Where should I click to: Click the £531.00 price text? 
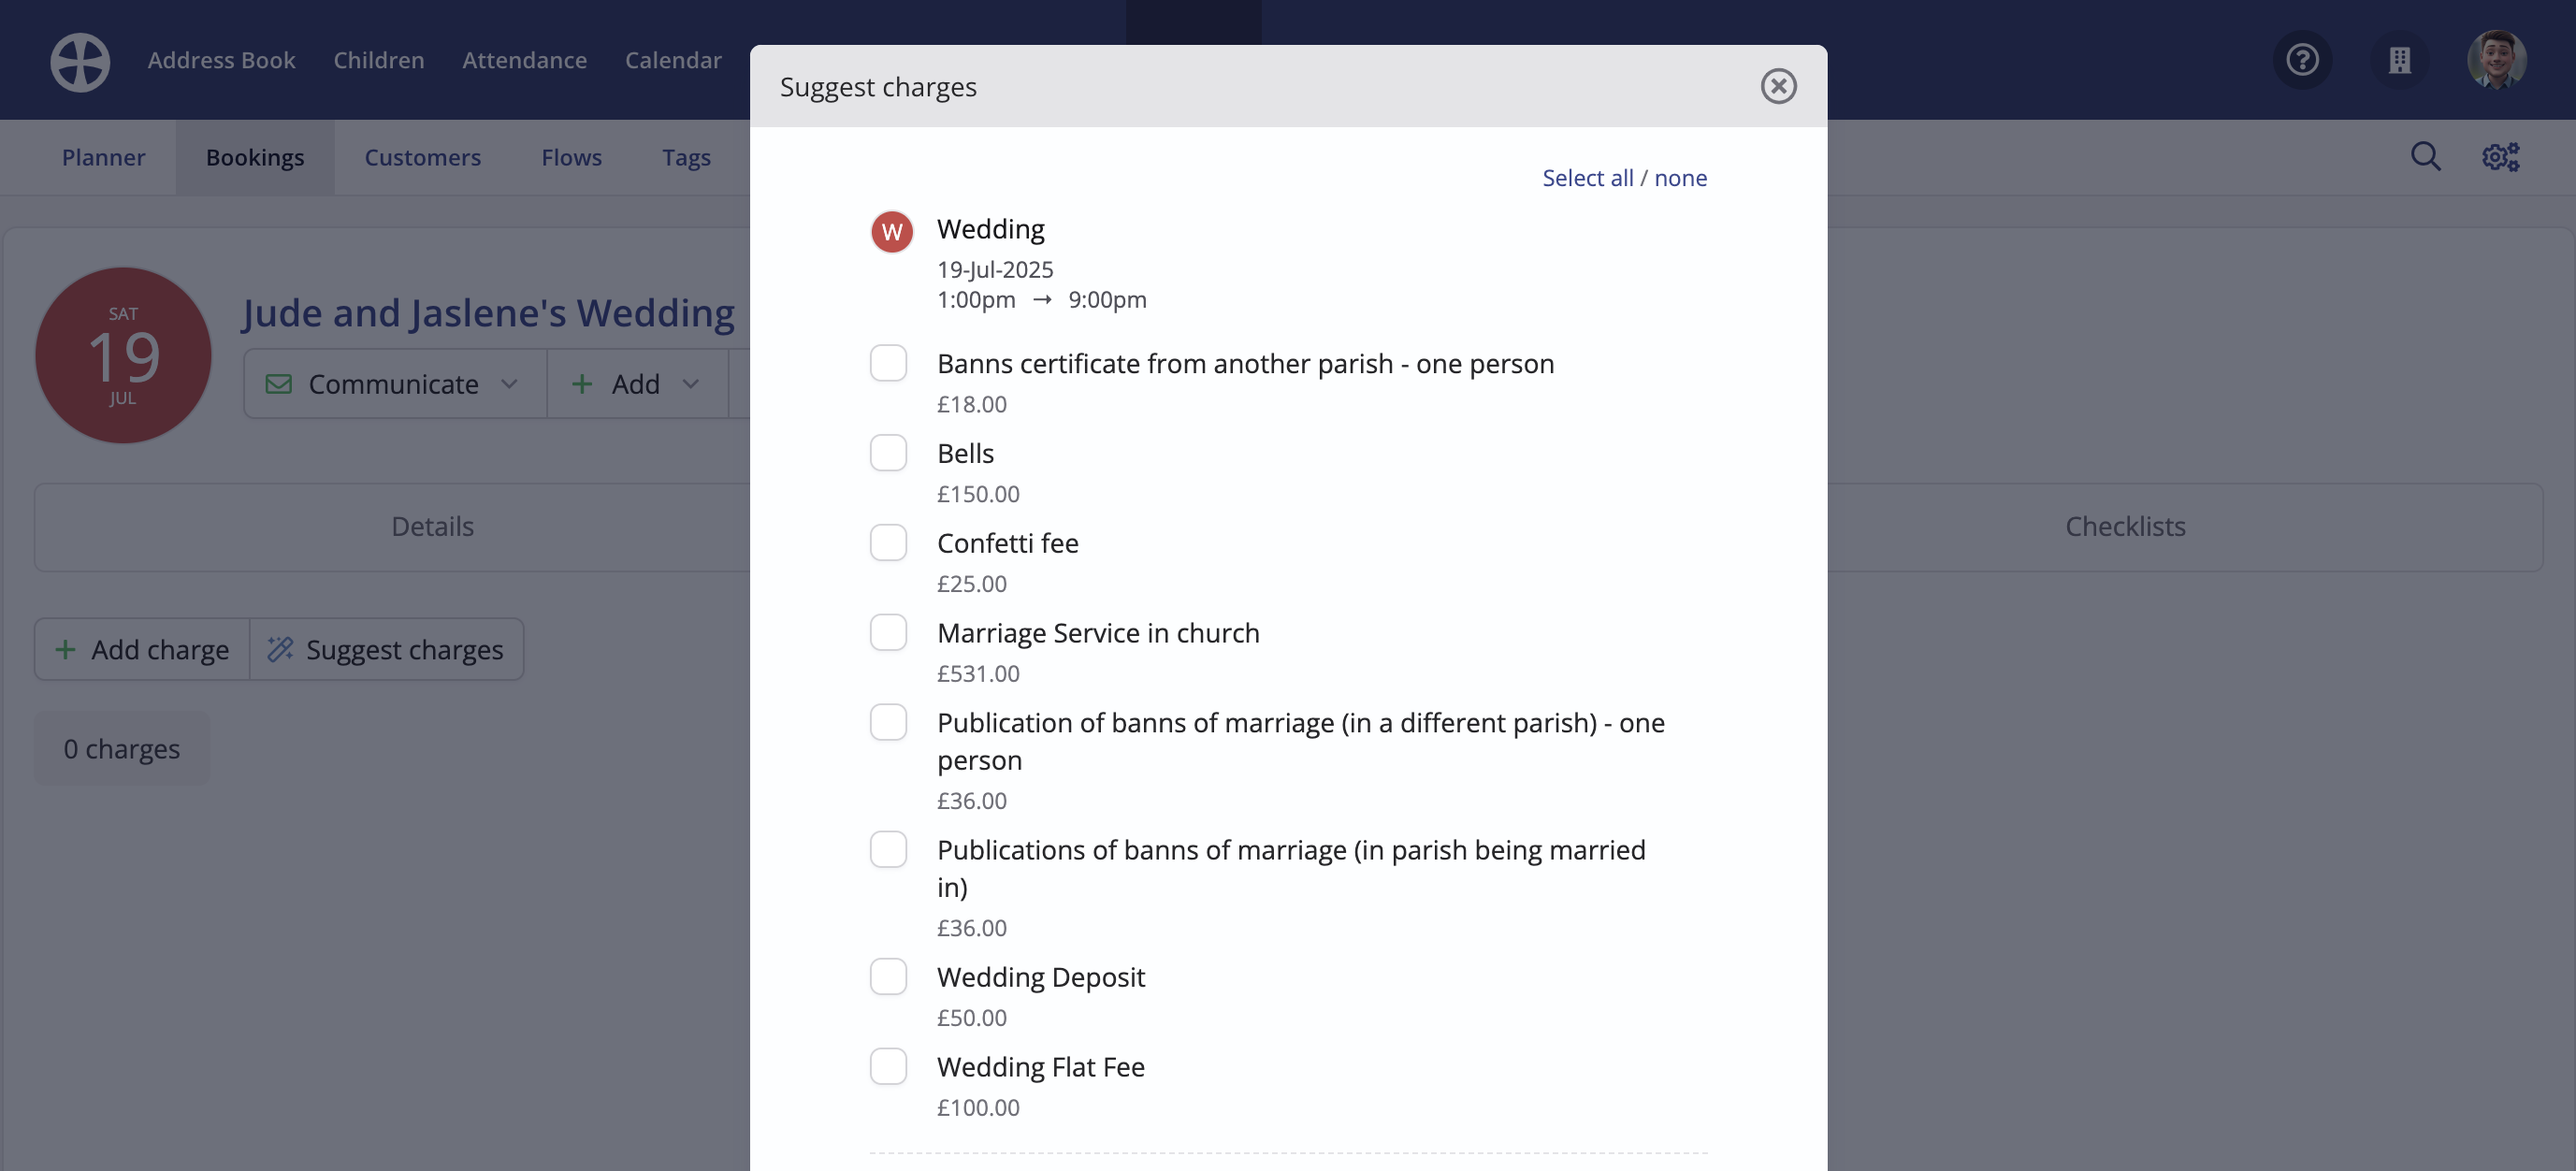pos(978,673)
